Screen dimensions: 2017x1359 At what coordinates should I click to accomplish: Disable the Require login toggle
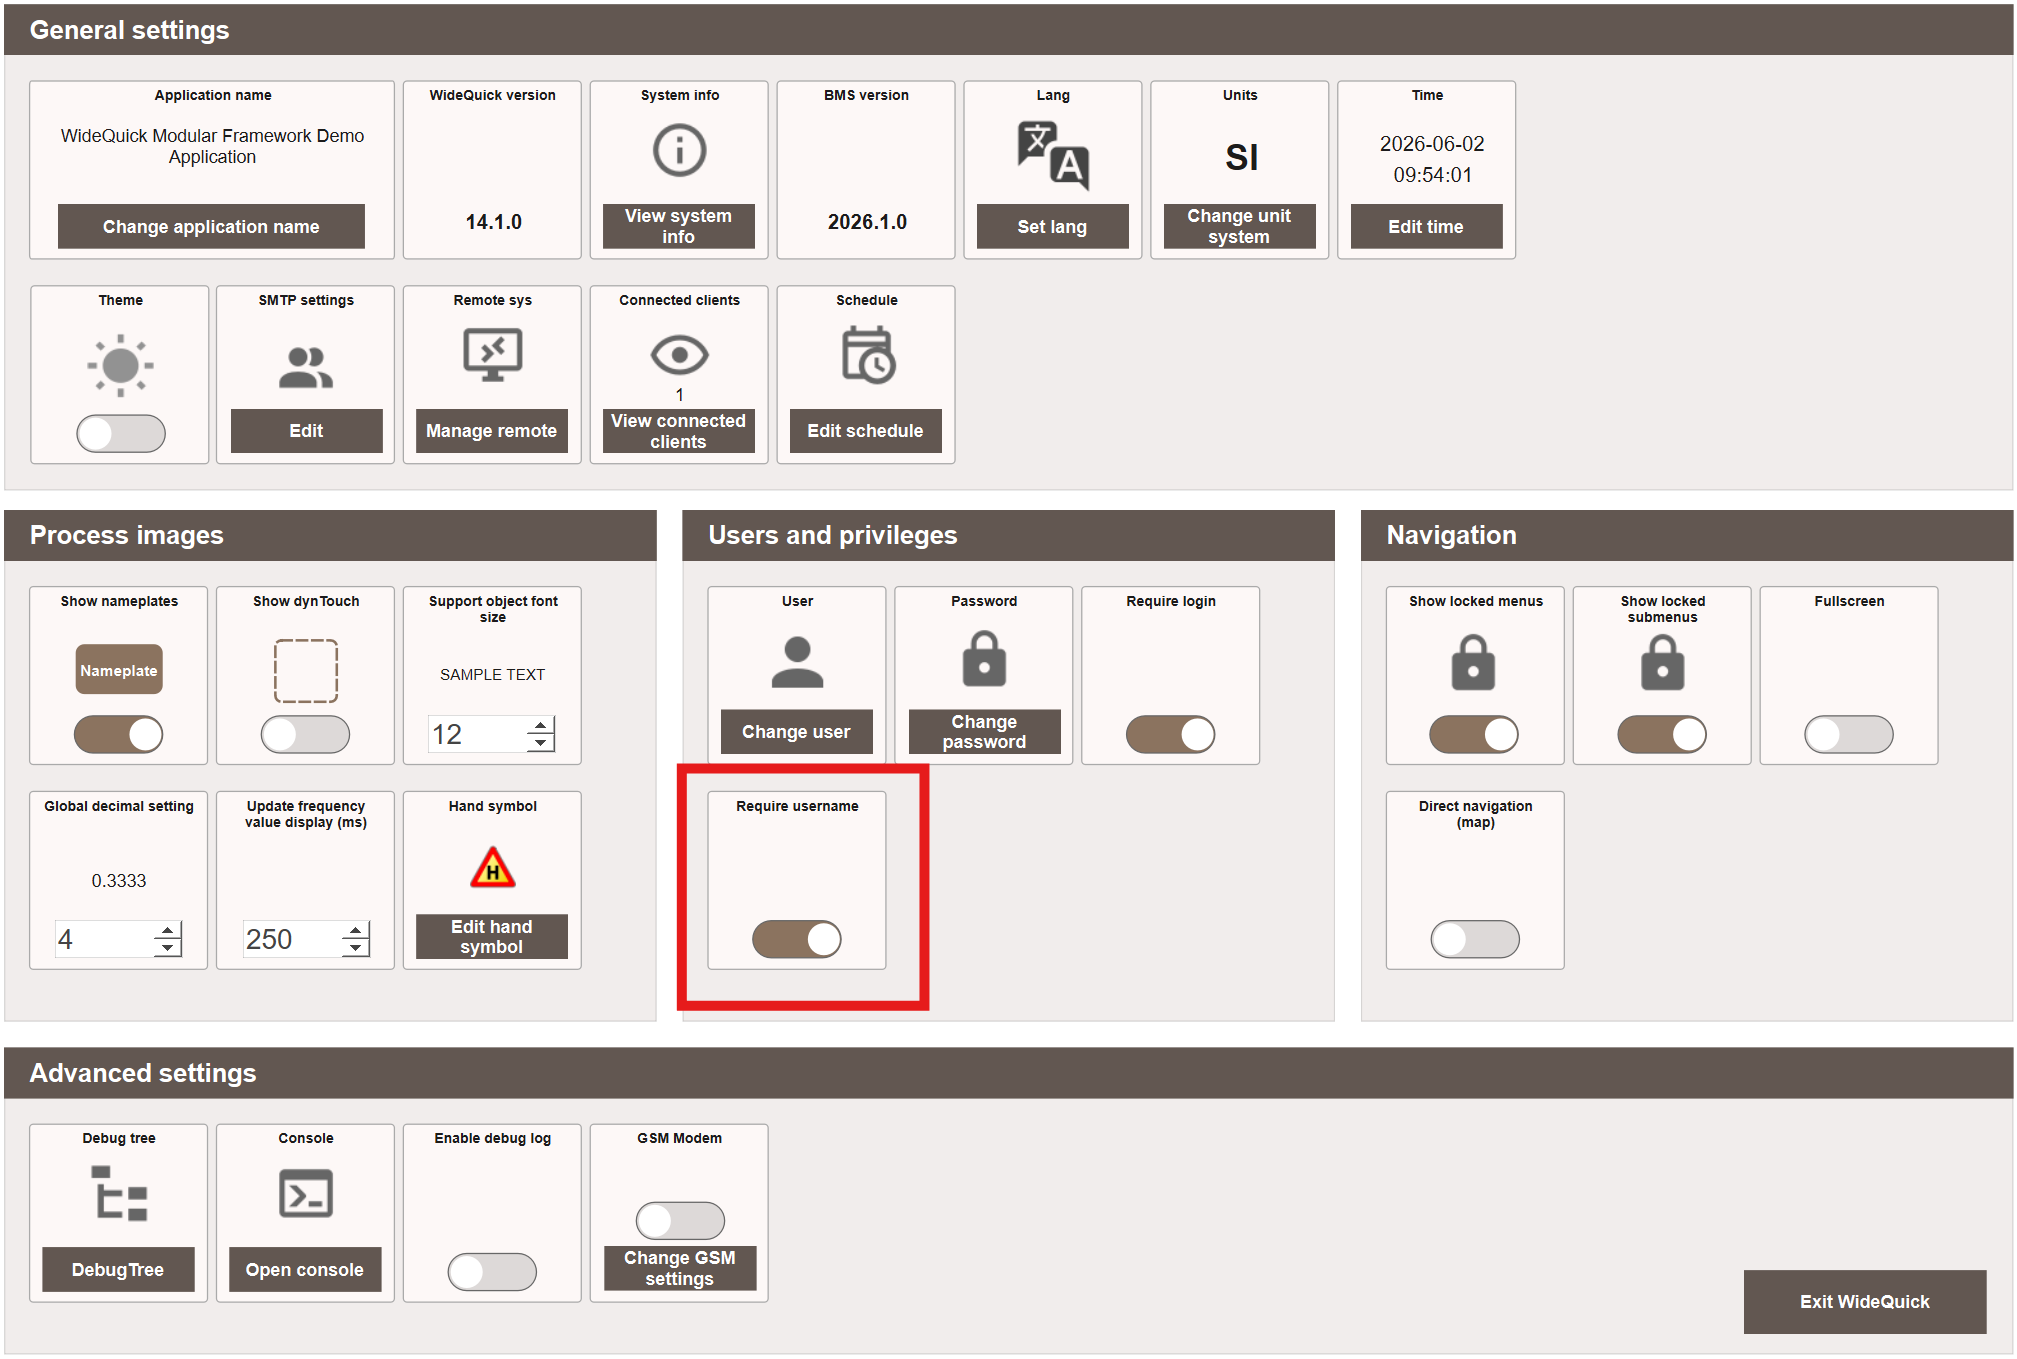[1170, 735]
